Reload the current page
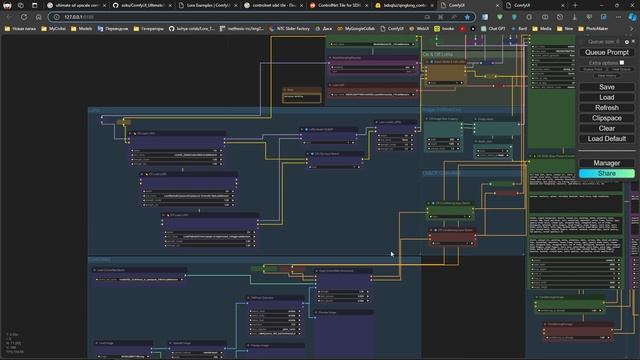The width and height of the screenshot is (640, 360). (x=24, y=17)
